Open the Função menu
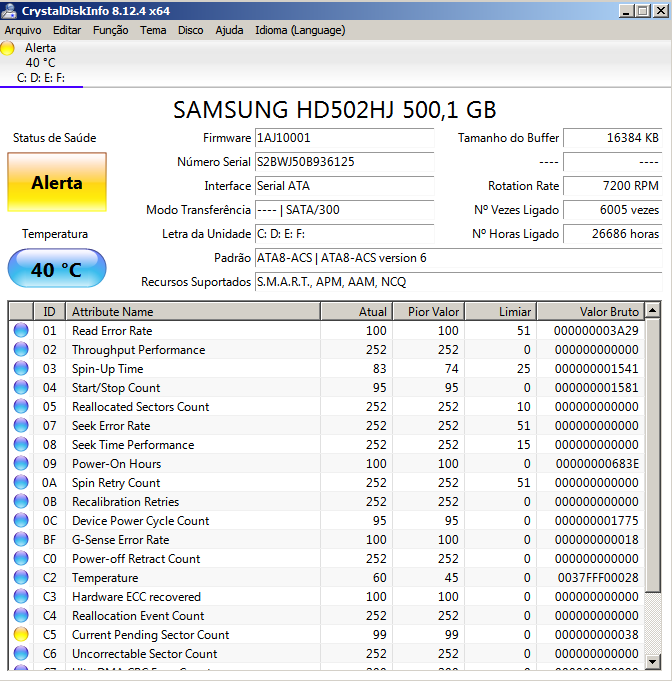 tap(110, 30)
